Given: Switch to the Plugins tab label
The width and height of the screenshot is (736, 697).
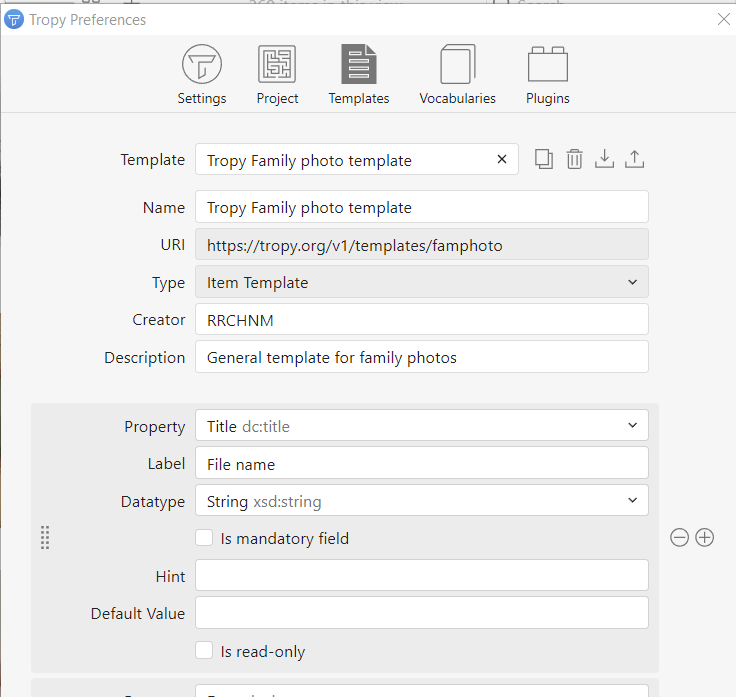Looking at the screenshot, I should point(548,99).
